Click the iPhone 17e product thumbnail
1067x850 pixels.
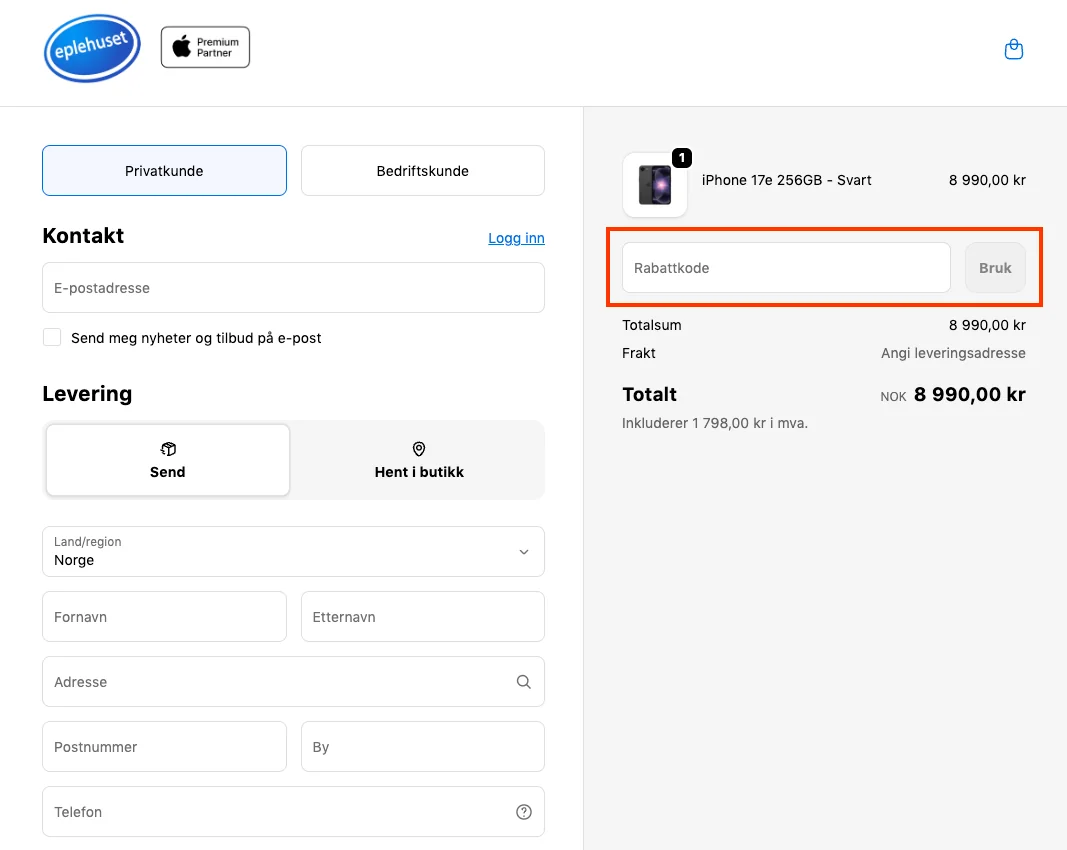pos(655,185)
